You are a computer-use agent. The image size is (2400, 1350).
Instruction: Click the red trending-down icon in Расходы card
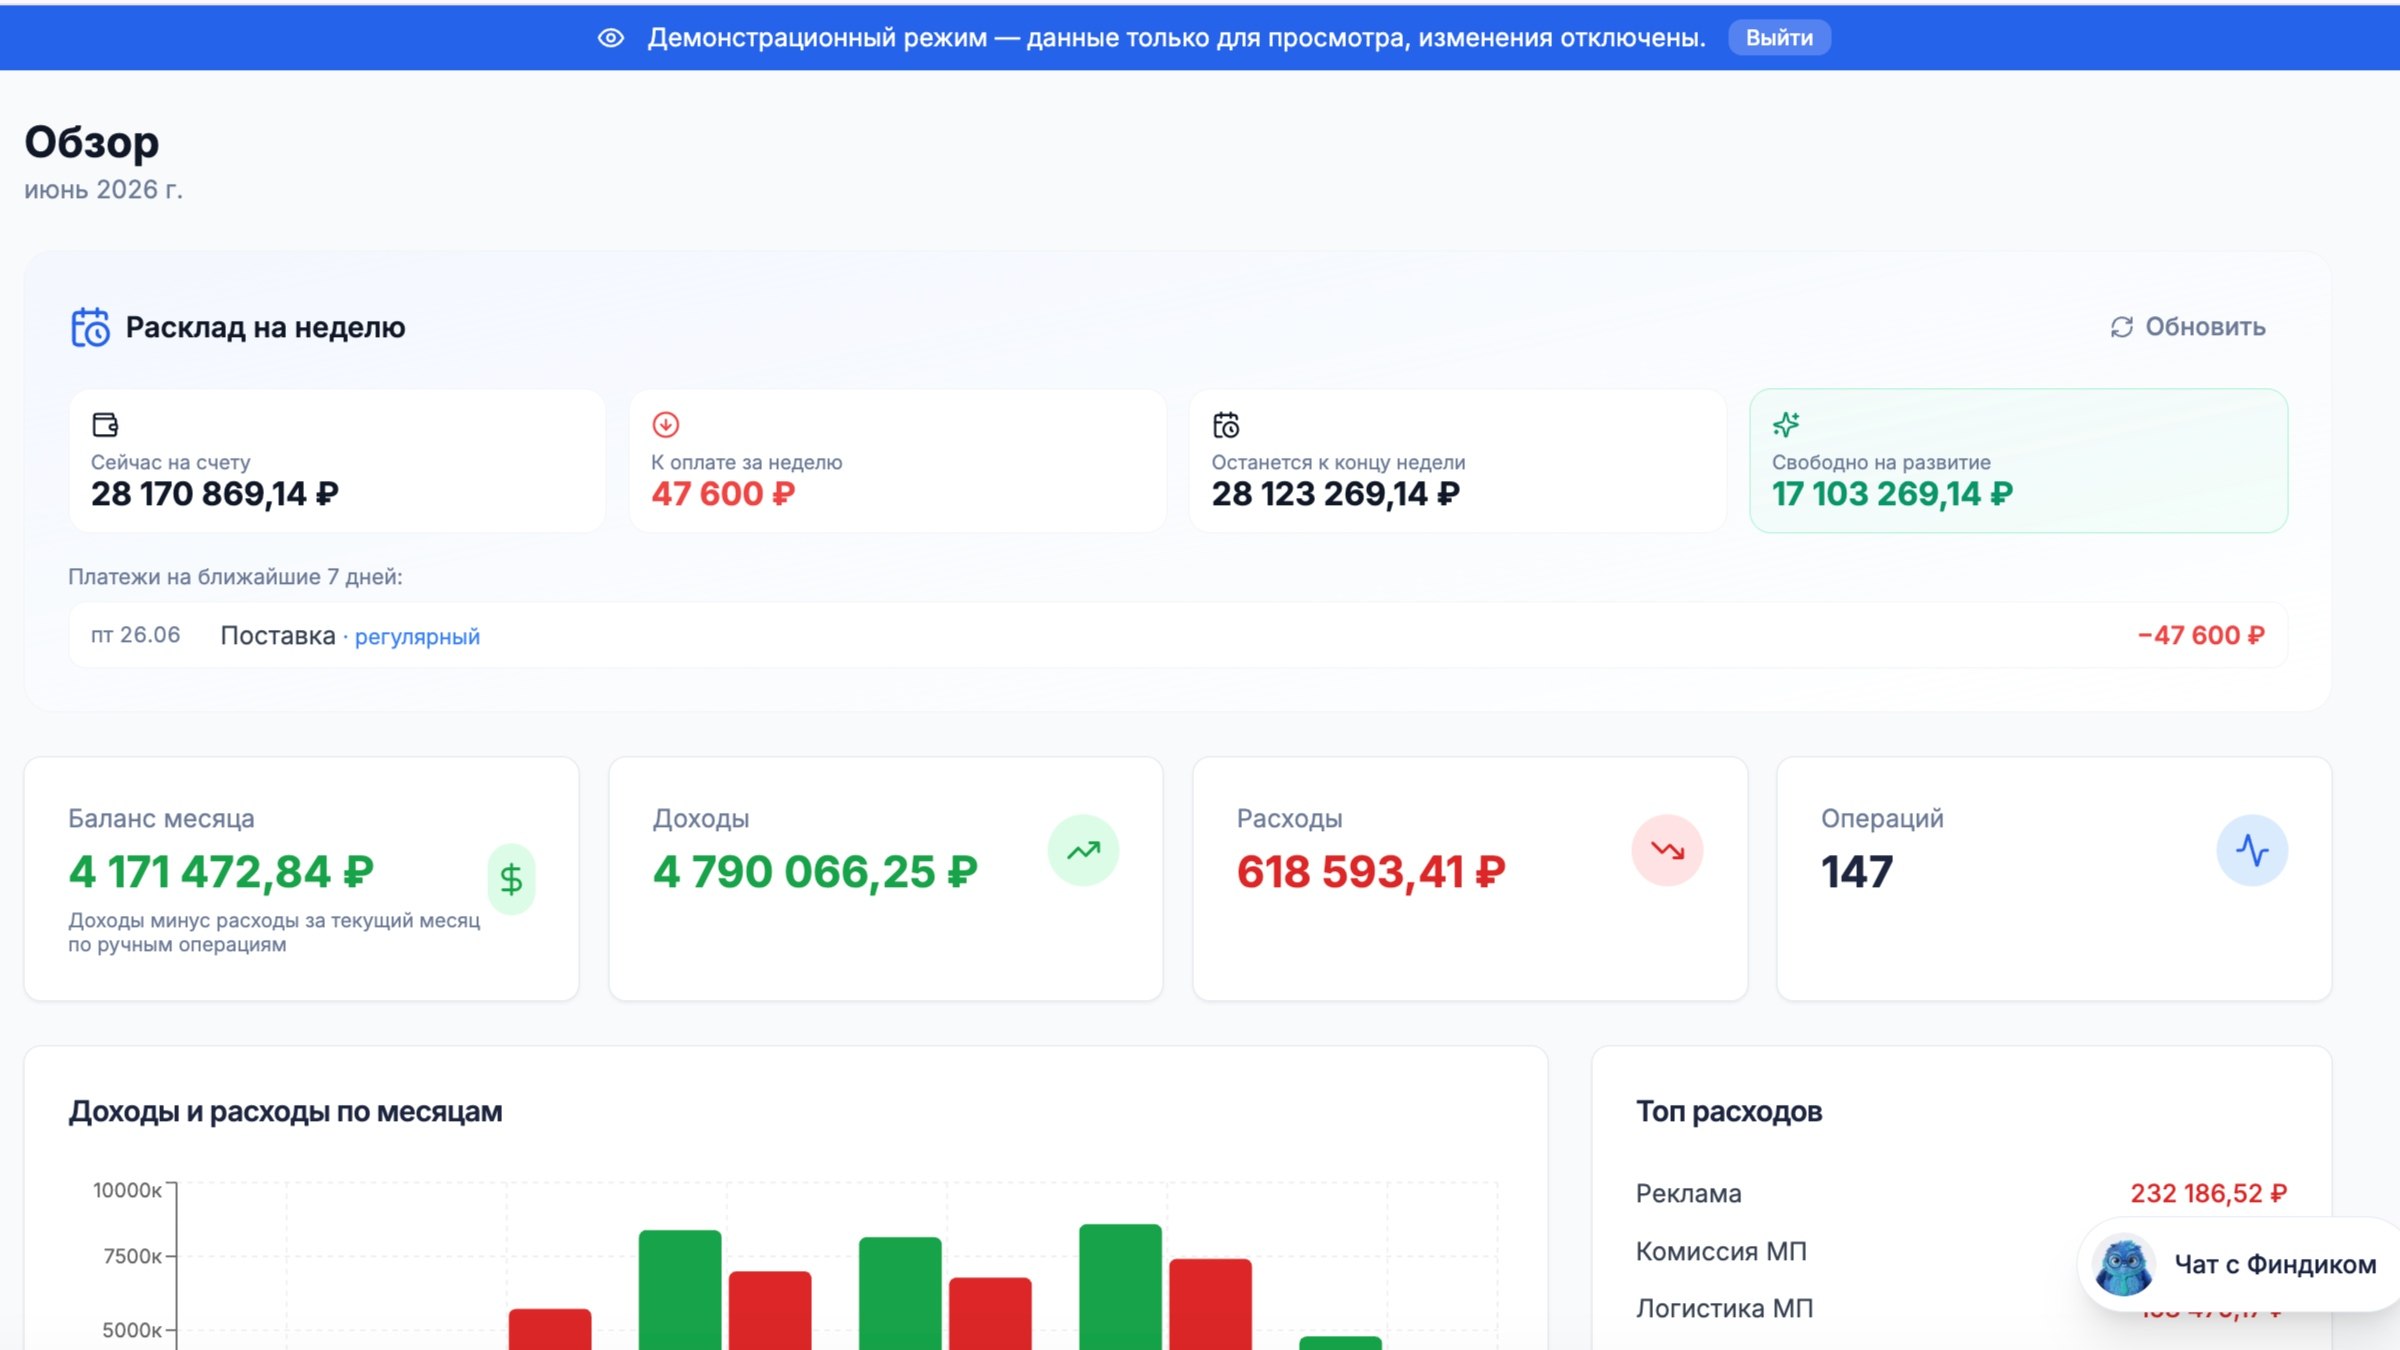coord(1667,851)
